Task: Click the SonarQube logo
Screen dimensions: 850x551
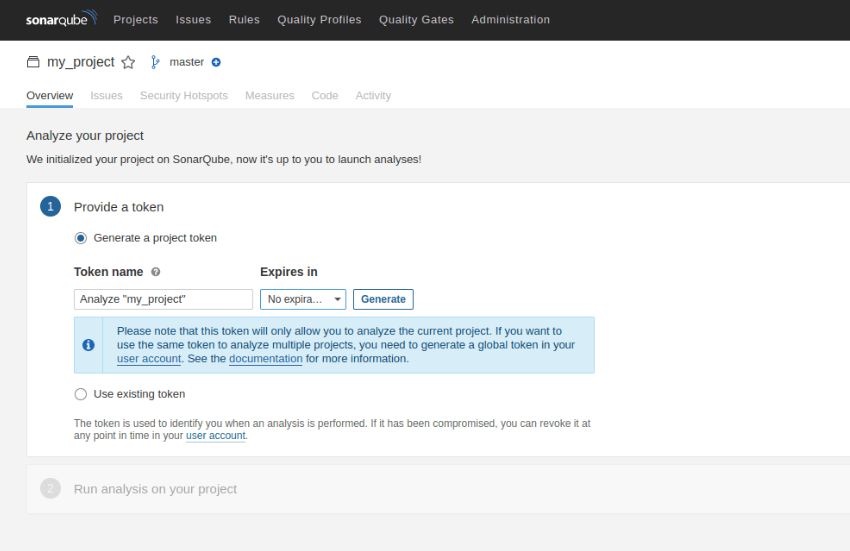Action: click(61, 18)
